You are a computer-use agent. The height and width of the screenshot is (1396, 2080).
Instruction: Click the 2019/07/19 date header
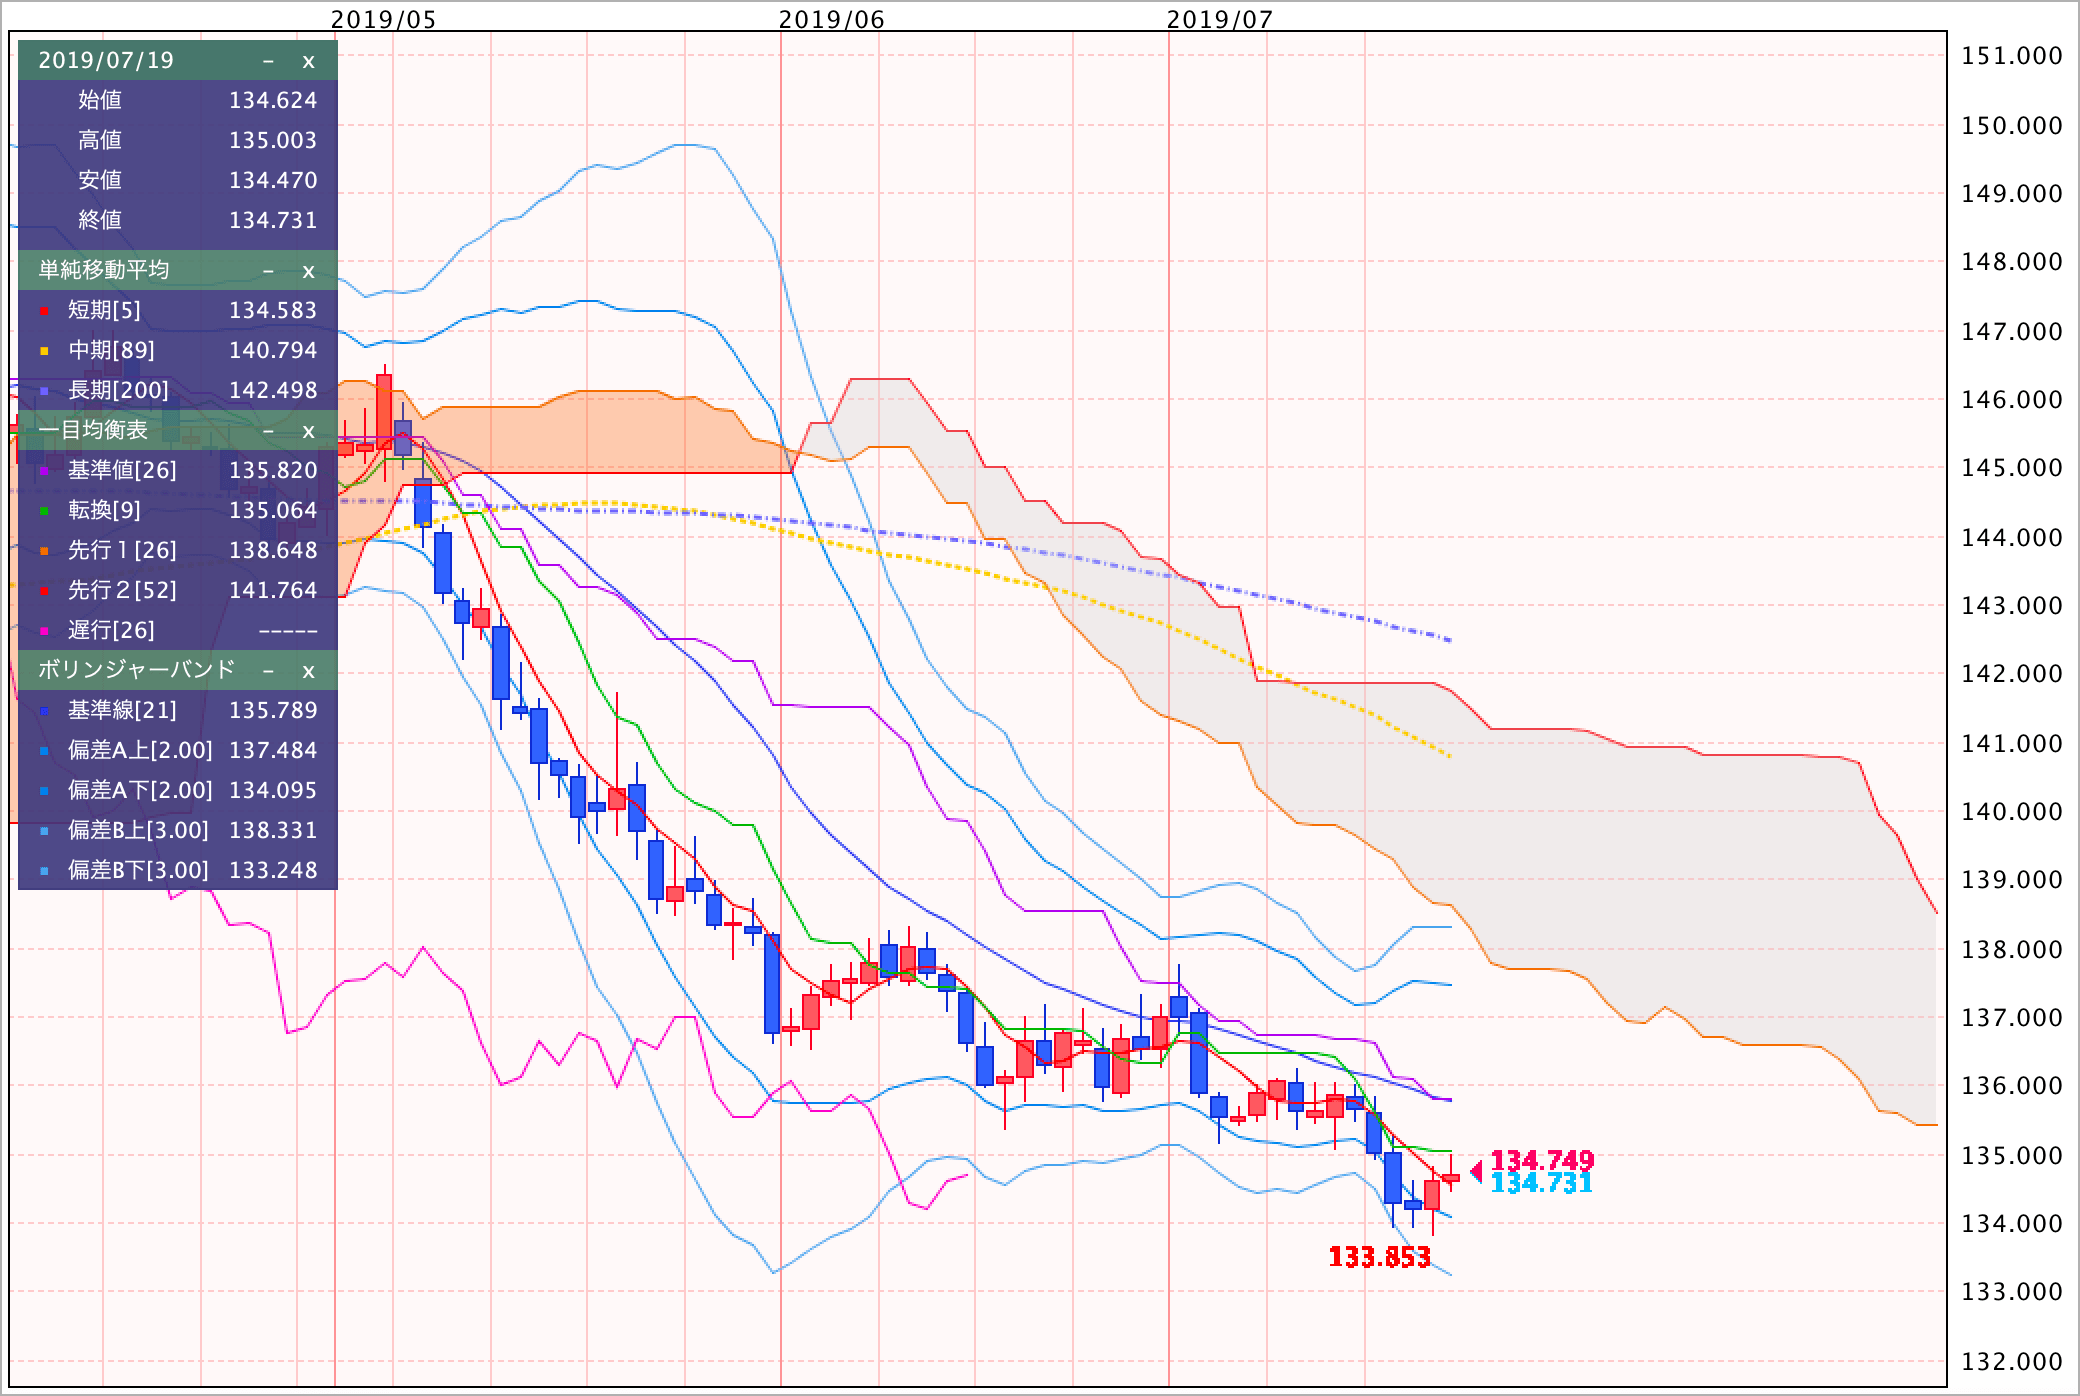(106, 60)
